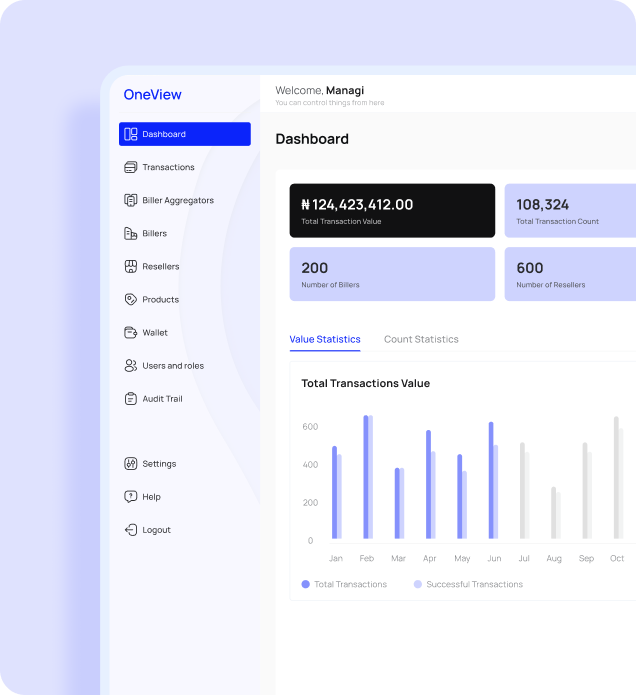Log out using the Logout icon
Image resolution: width=636 pixels, height=695 pixels.
130,530
